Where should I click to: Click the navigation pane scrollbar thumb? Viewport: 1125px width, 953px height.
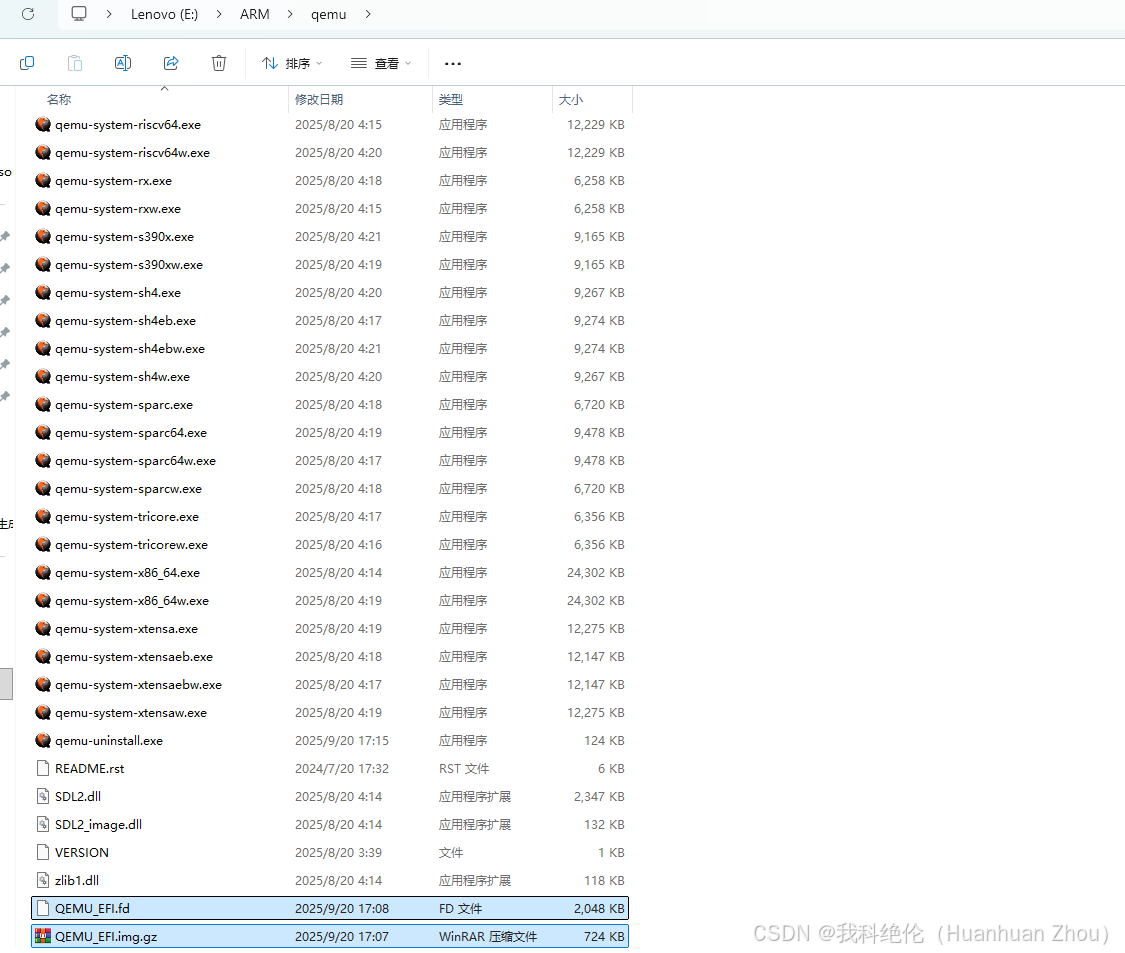(x=6, y=683)
